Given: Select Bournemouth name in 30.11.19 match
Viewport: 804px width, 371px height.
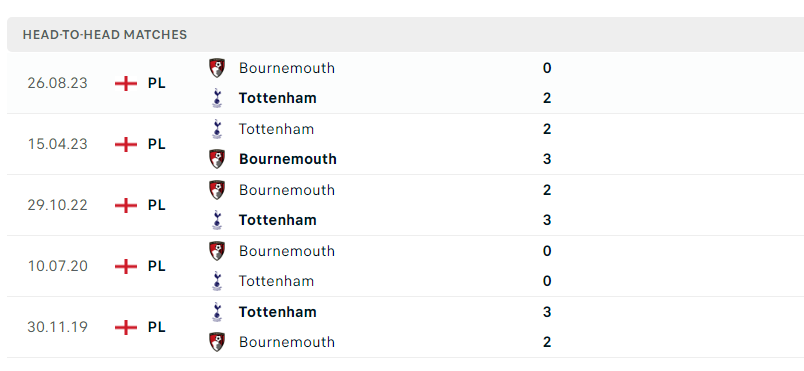Looking at the screenshot, I should pos(287,342).
